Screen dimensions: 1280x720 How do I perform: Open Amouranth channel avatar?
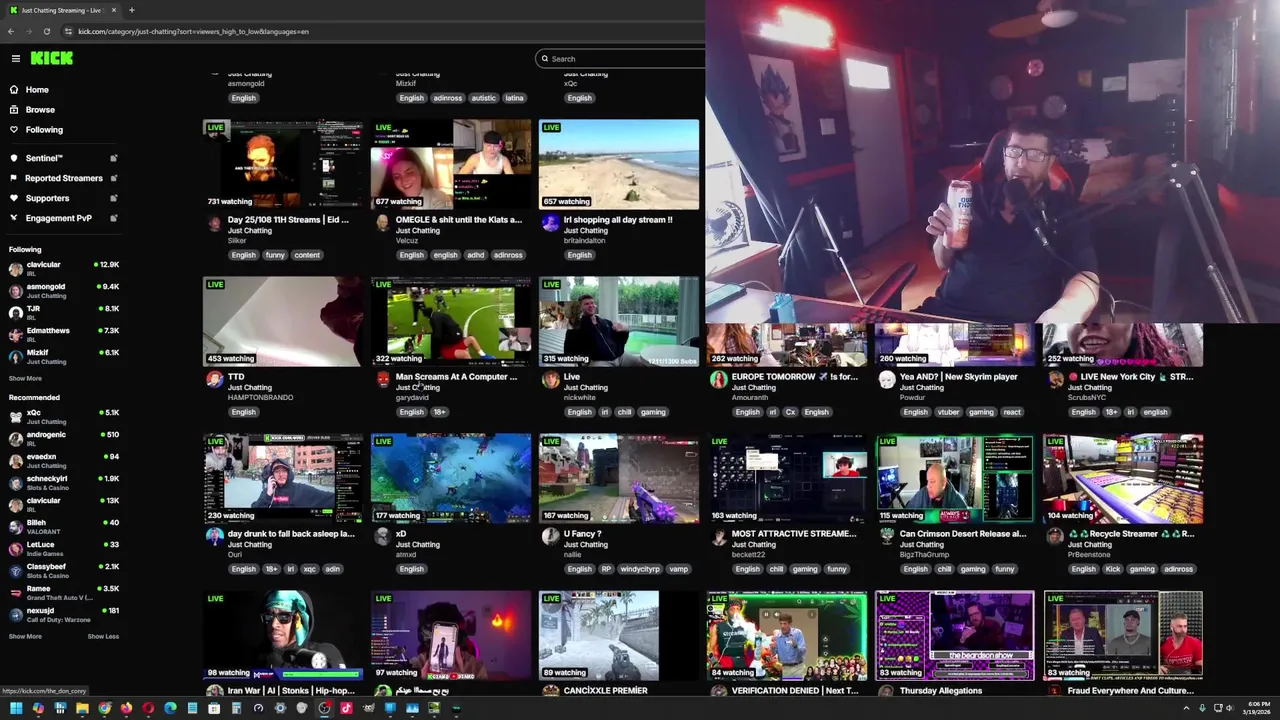pos(718,380)
